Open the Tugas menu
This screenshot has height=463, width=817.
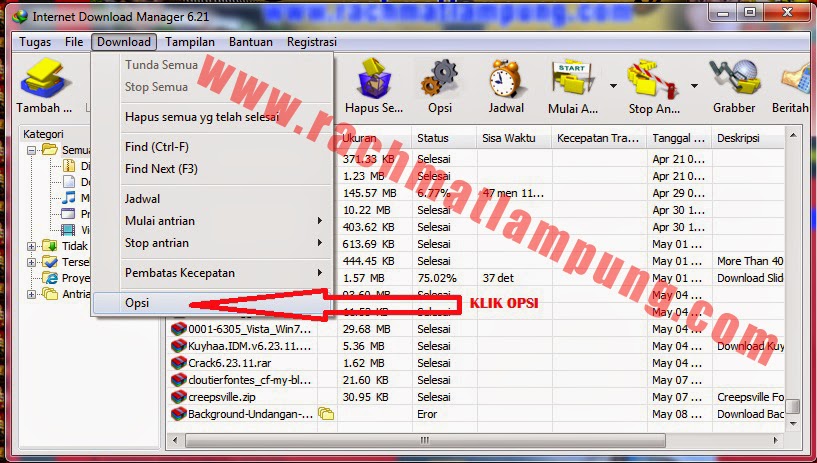[x=35, y=42]
